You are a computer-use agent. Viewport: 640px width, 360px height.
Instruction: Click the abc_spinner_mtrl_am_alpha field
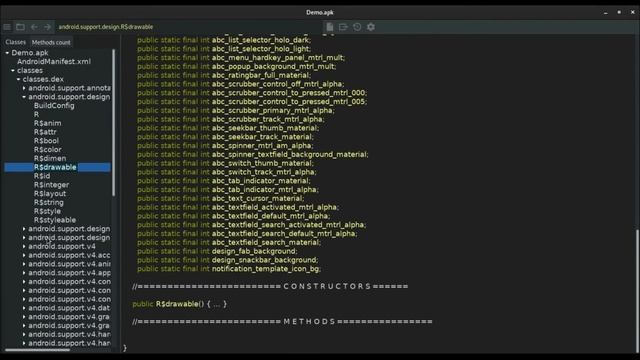(225, 145)
